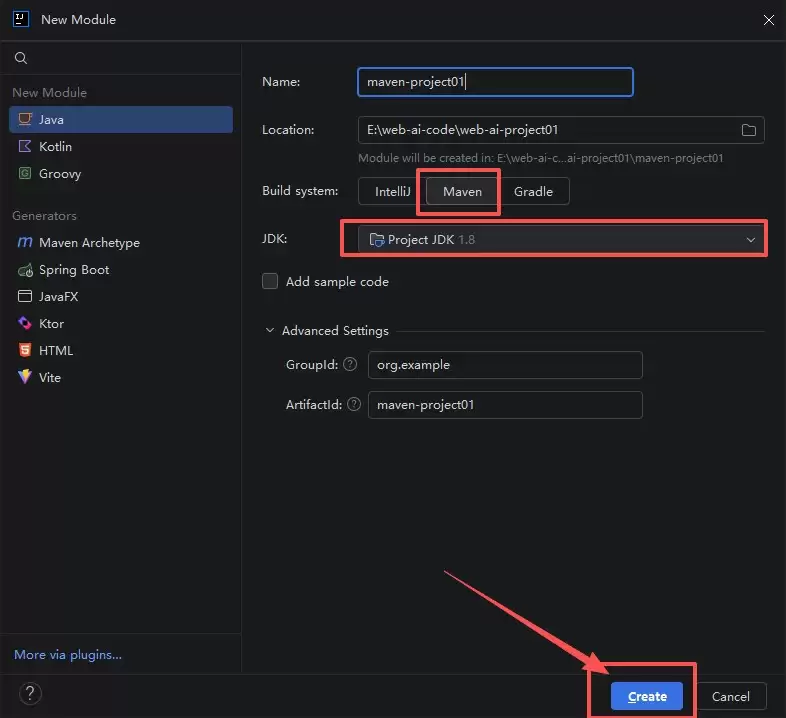Click the Vite lightning icon
This screenshot has height=718, width=786.
pos(25,377)
